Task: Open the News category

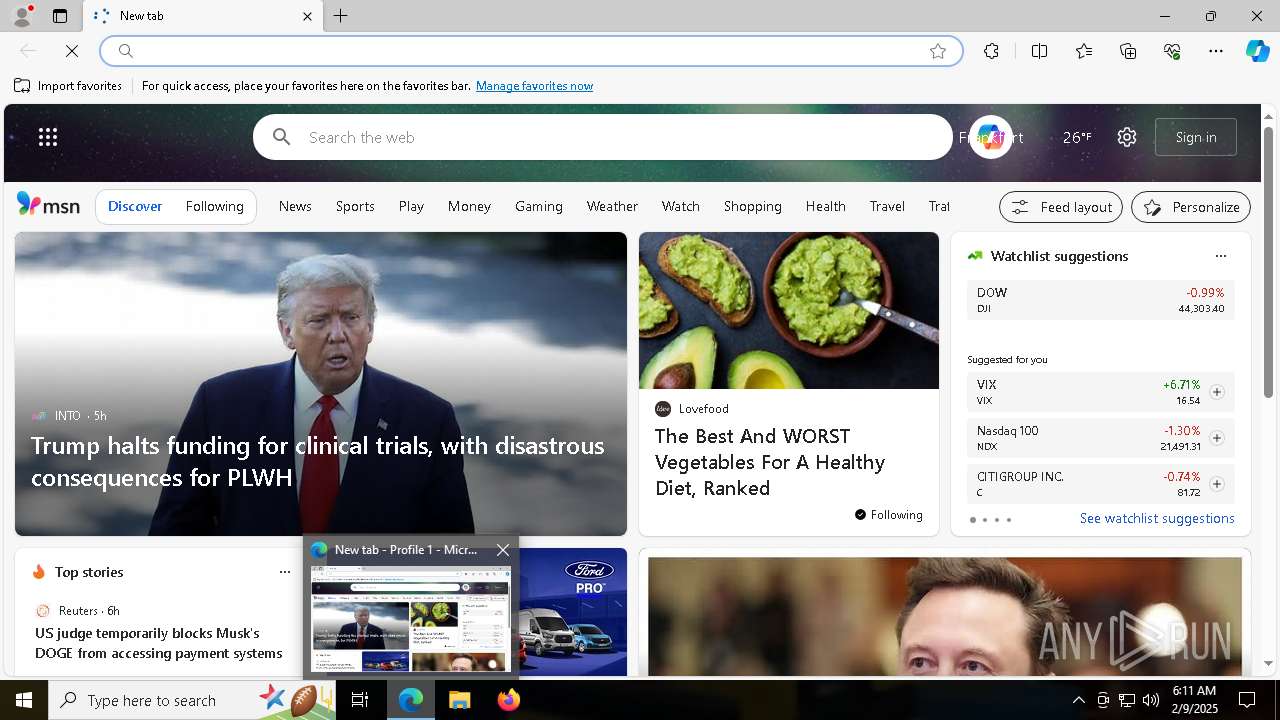Action: [x=295, y=206]
